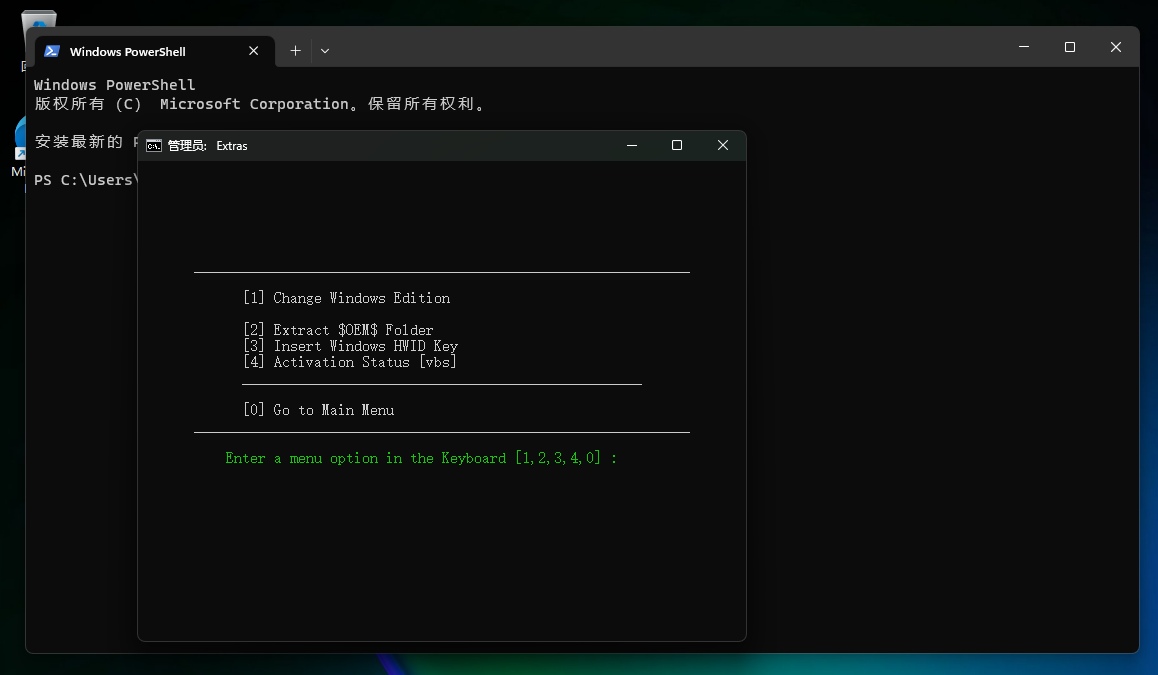Minimize the Extras console window
Viewport: 1158px width, 675px height.
pos(632,145)
